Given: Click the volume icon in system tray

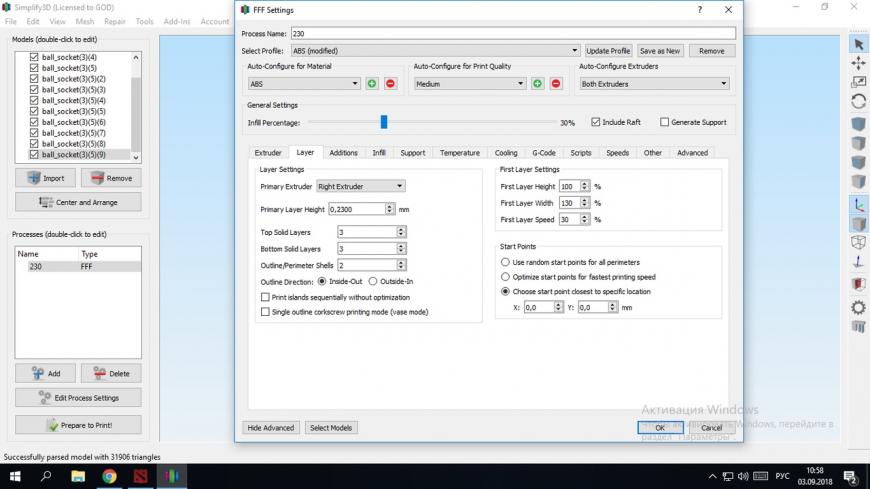Looking at the screenshot, I should pos(743,476).
